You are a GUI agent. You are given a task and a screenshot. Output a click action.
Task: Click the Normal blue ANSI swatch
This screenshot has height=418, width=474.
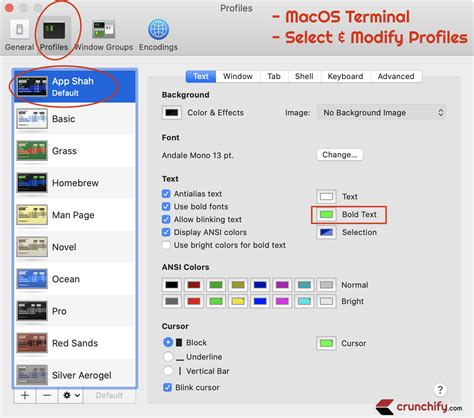coord(260,285)
